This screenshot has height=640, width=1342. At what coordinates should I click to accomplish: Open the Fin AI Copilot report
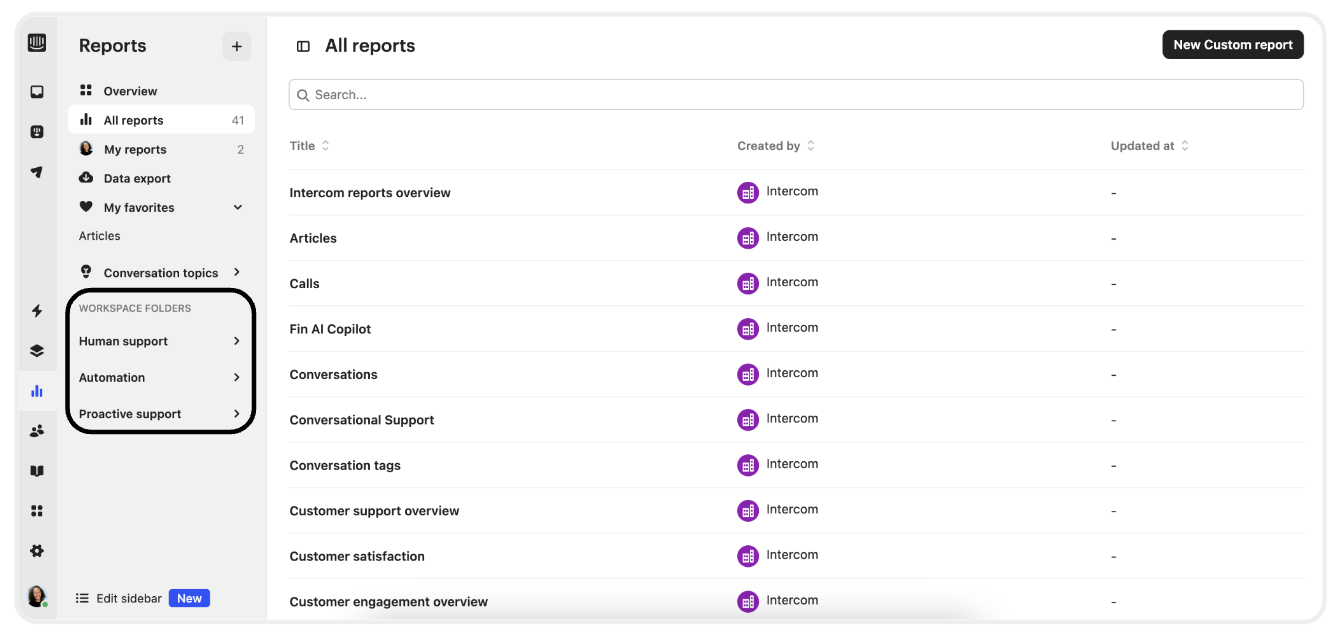tap(330, 329)
